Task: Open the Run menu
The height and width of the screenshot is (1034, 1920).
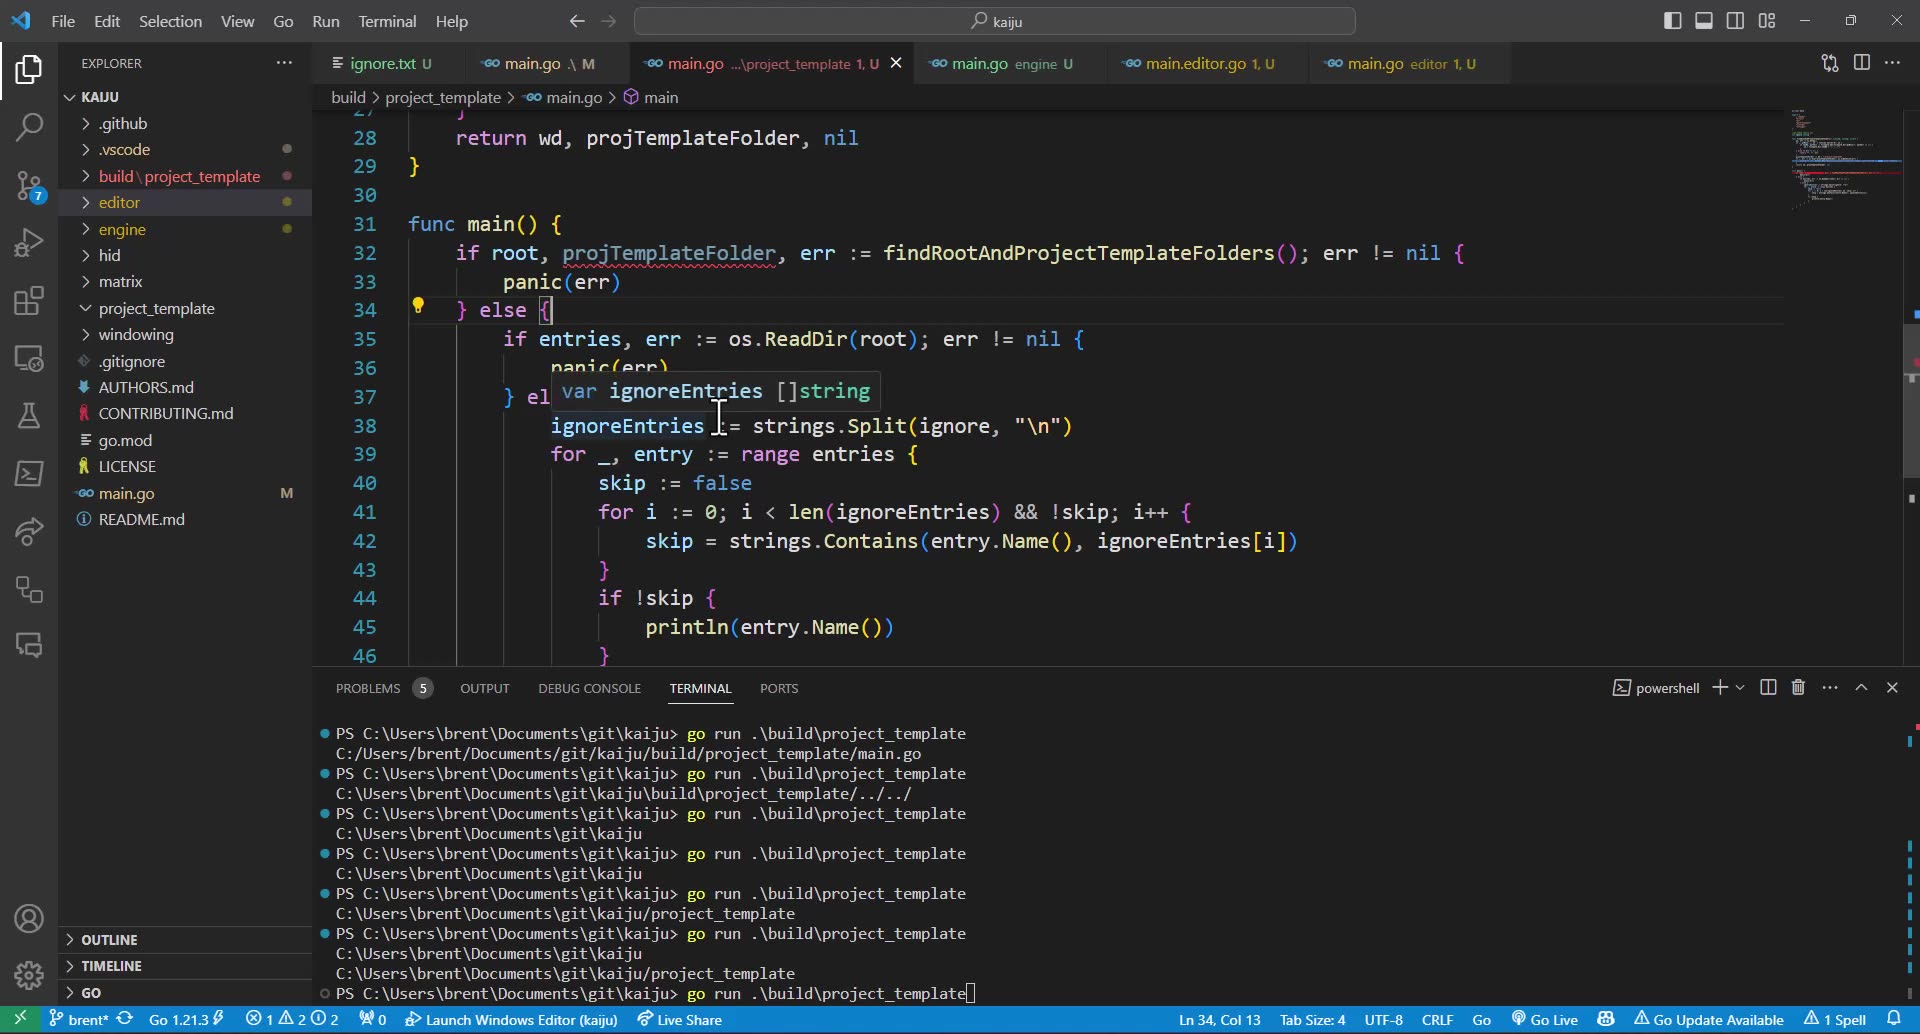Action: click(x=324, y=21)
